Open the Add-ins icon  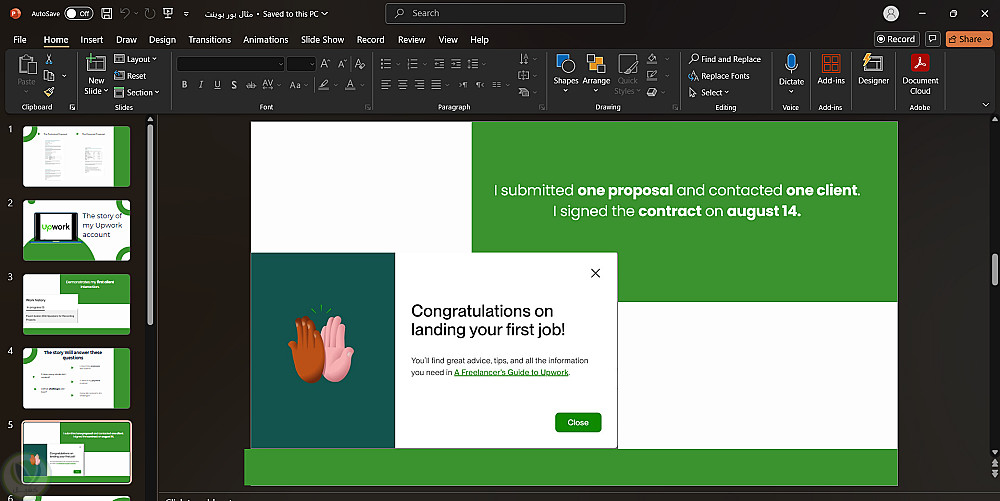pos(831,64)
